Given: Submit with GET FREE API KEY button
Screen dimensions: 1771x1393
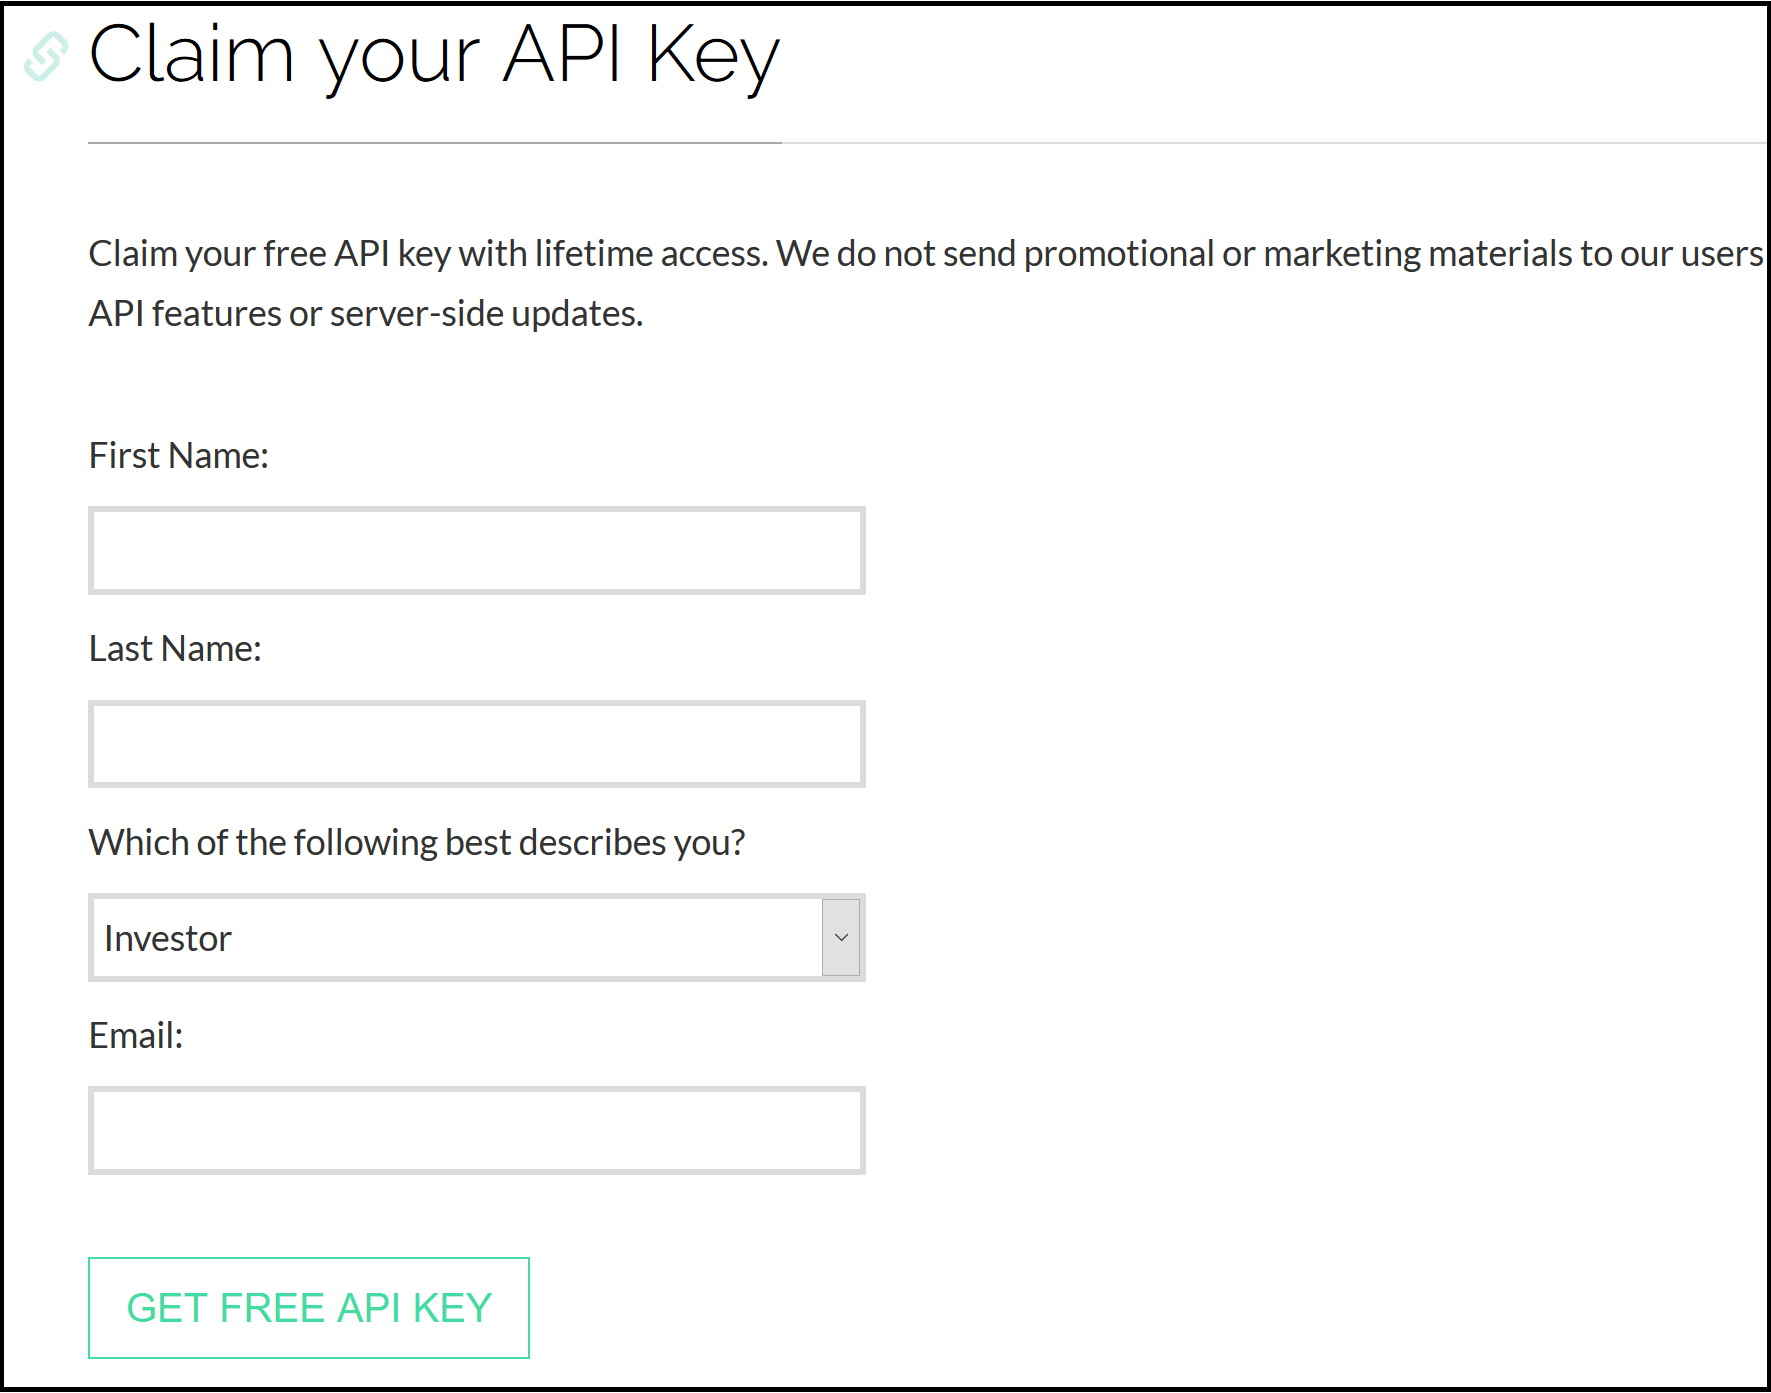Looking at the screenshot, I should (x=309, y=1308).
